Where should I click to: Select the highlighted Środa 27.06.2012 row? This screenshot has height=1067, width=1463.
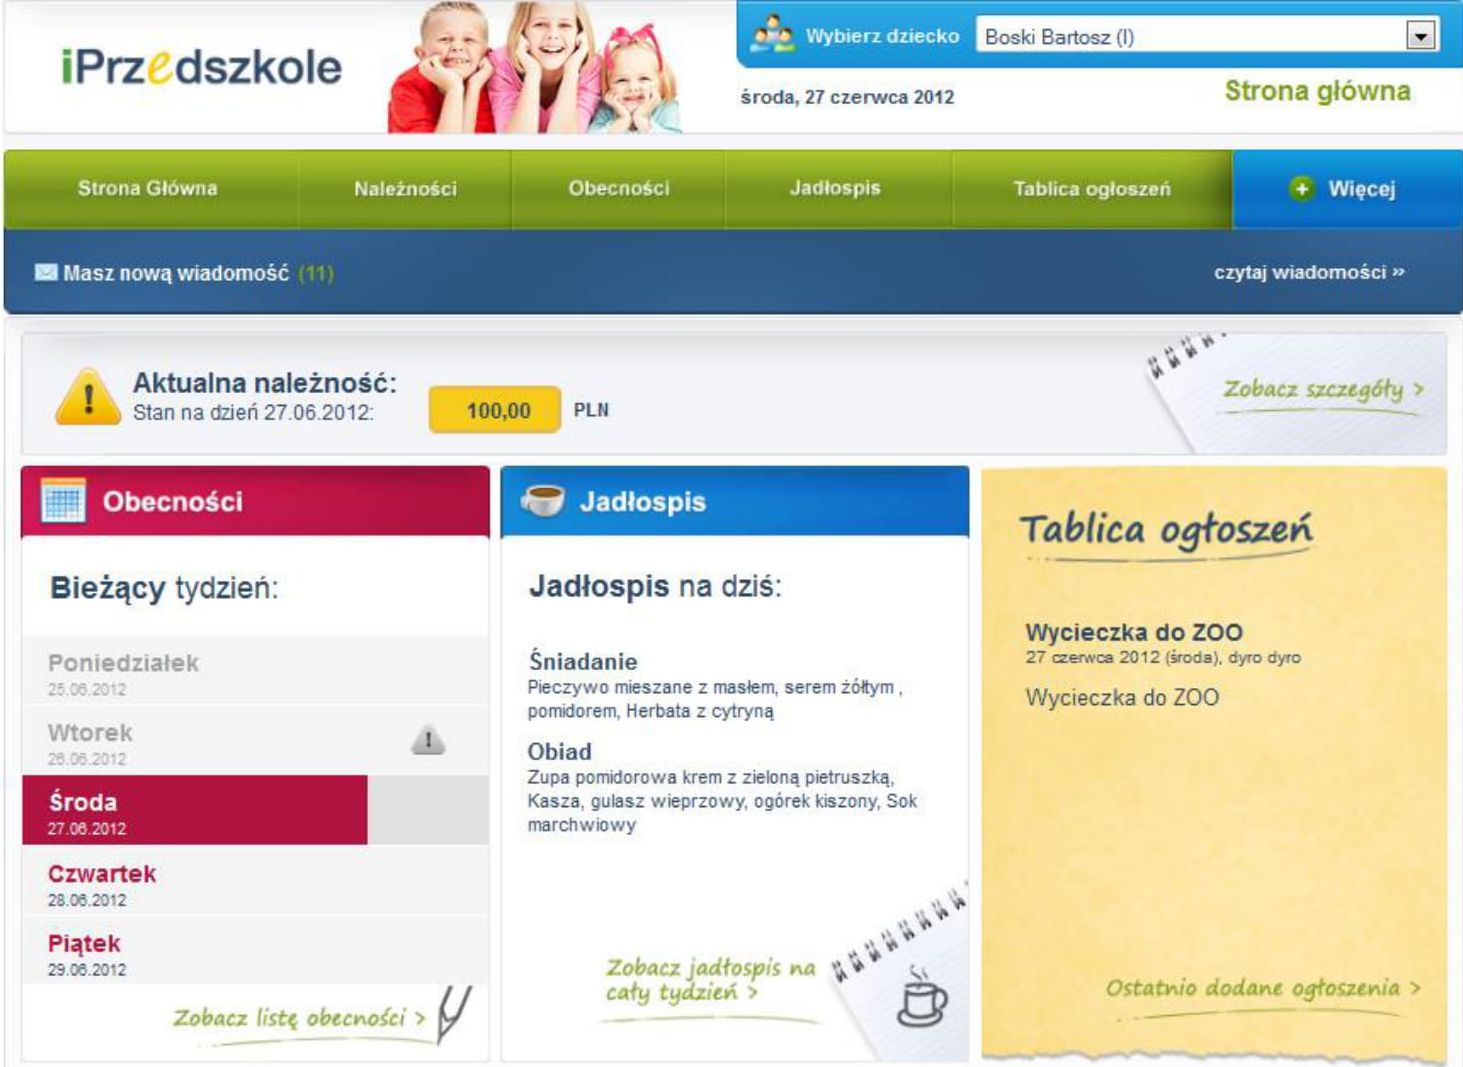tap(255, 810)
